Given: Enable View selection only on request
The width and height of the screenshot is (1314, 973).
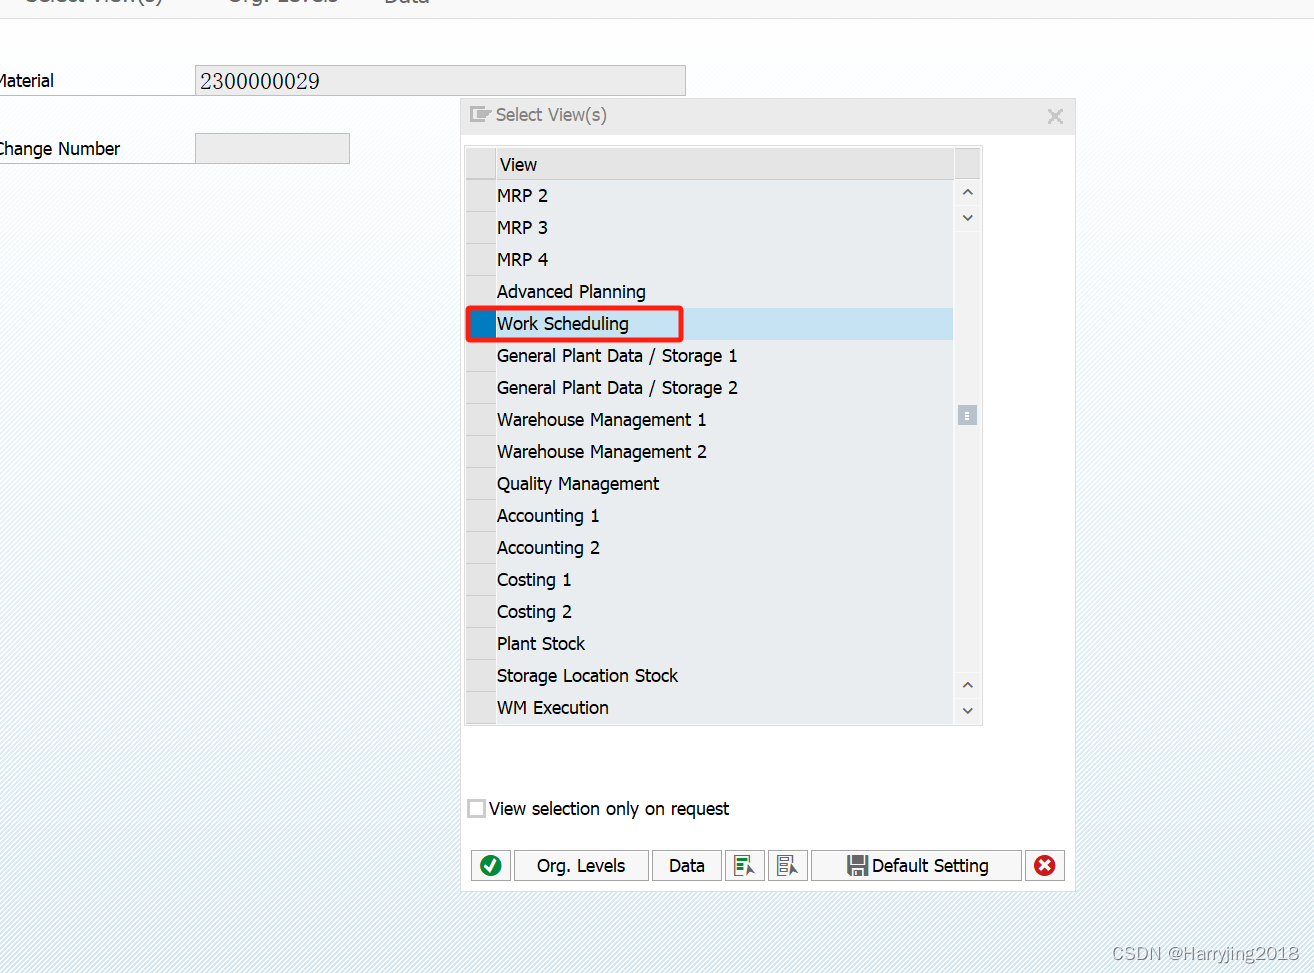Looking at the screenshot, I should tap(477, 808).
